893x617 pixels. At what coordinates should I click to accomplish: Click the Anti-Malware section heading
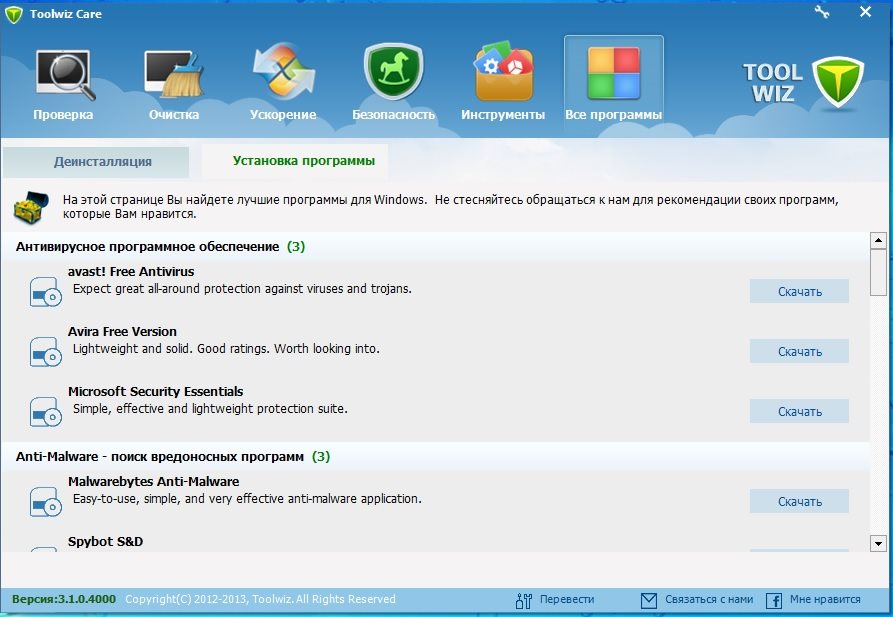159,457
